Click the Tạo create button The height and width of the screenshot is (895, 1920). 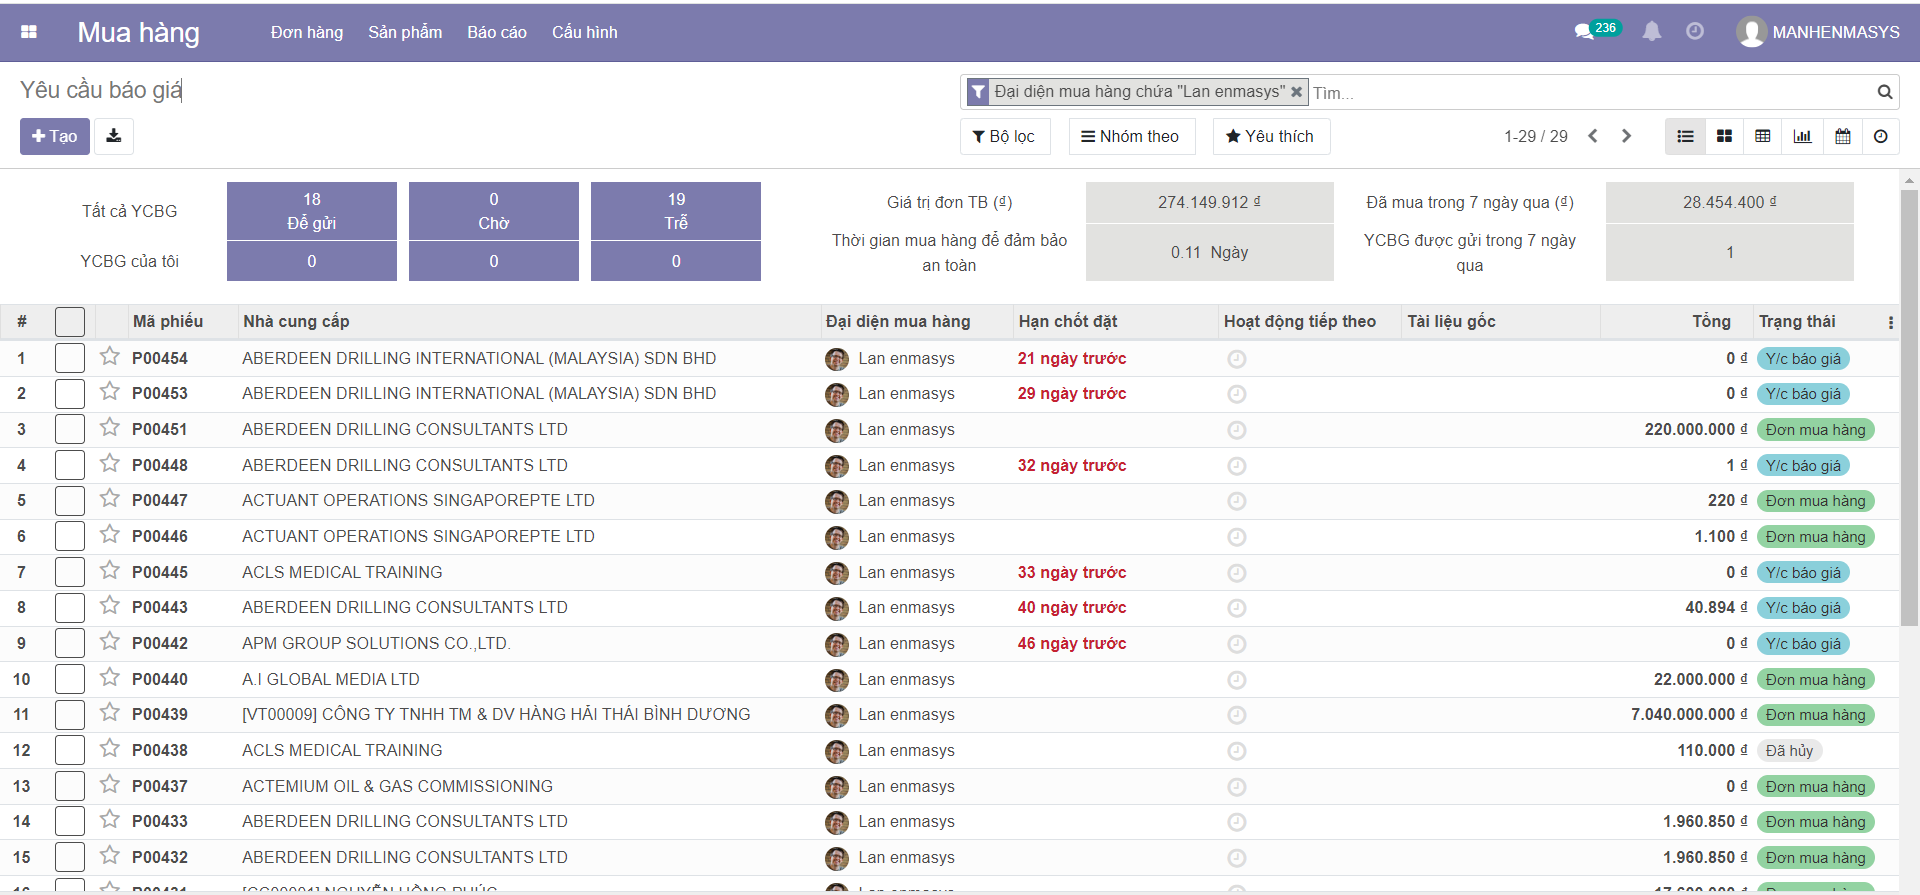[55, 136]
